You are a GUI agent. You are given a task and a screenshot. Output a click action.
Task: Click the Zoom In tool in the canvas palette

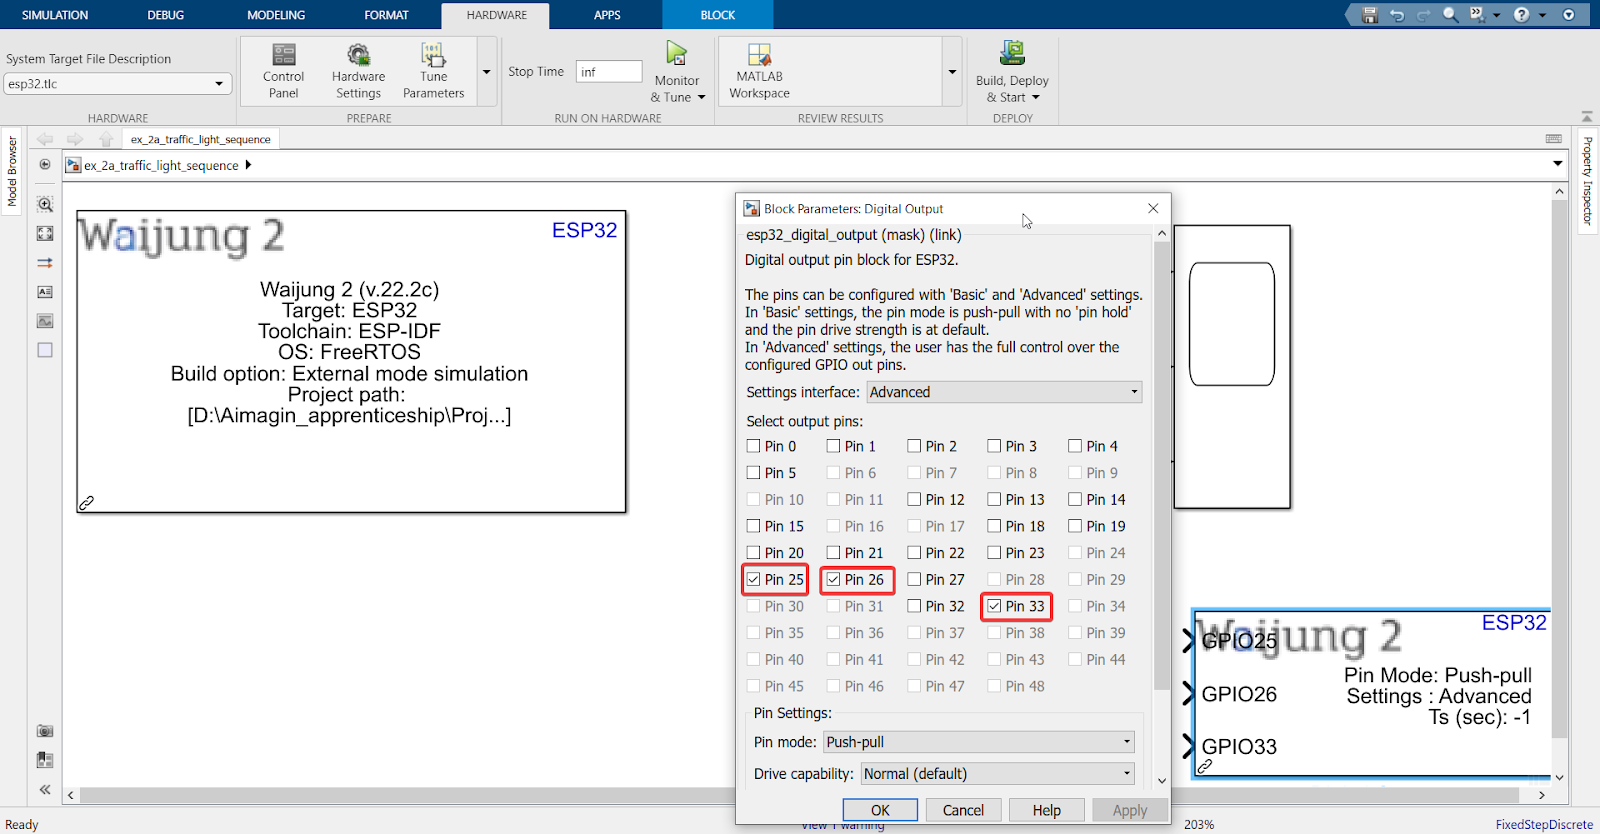(x=45, y=204)
